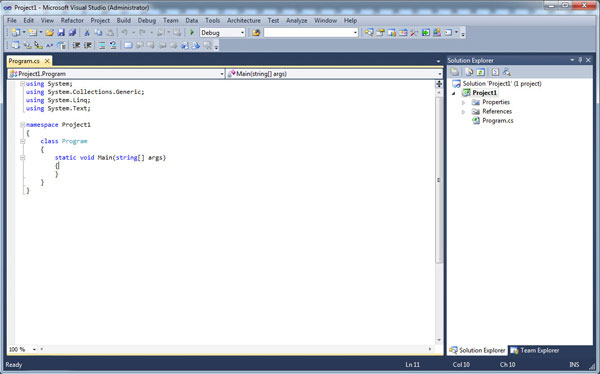Screen dimensions: 600x374
Task: Toggle a bookmark on the current line
Action: point(128,45)
